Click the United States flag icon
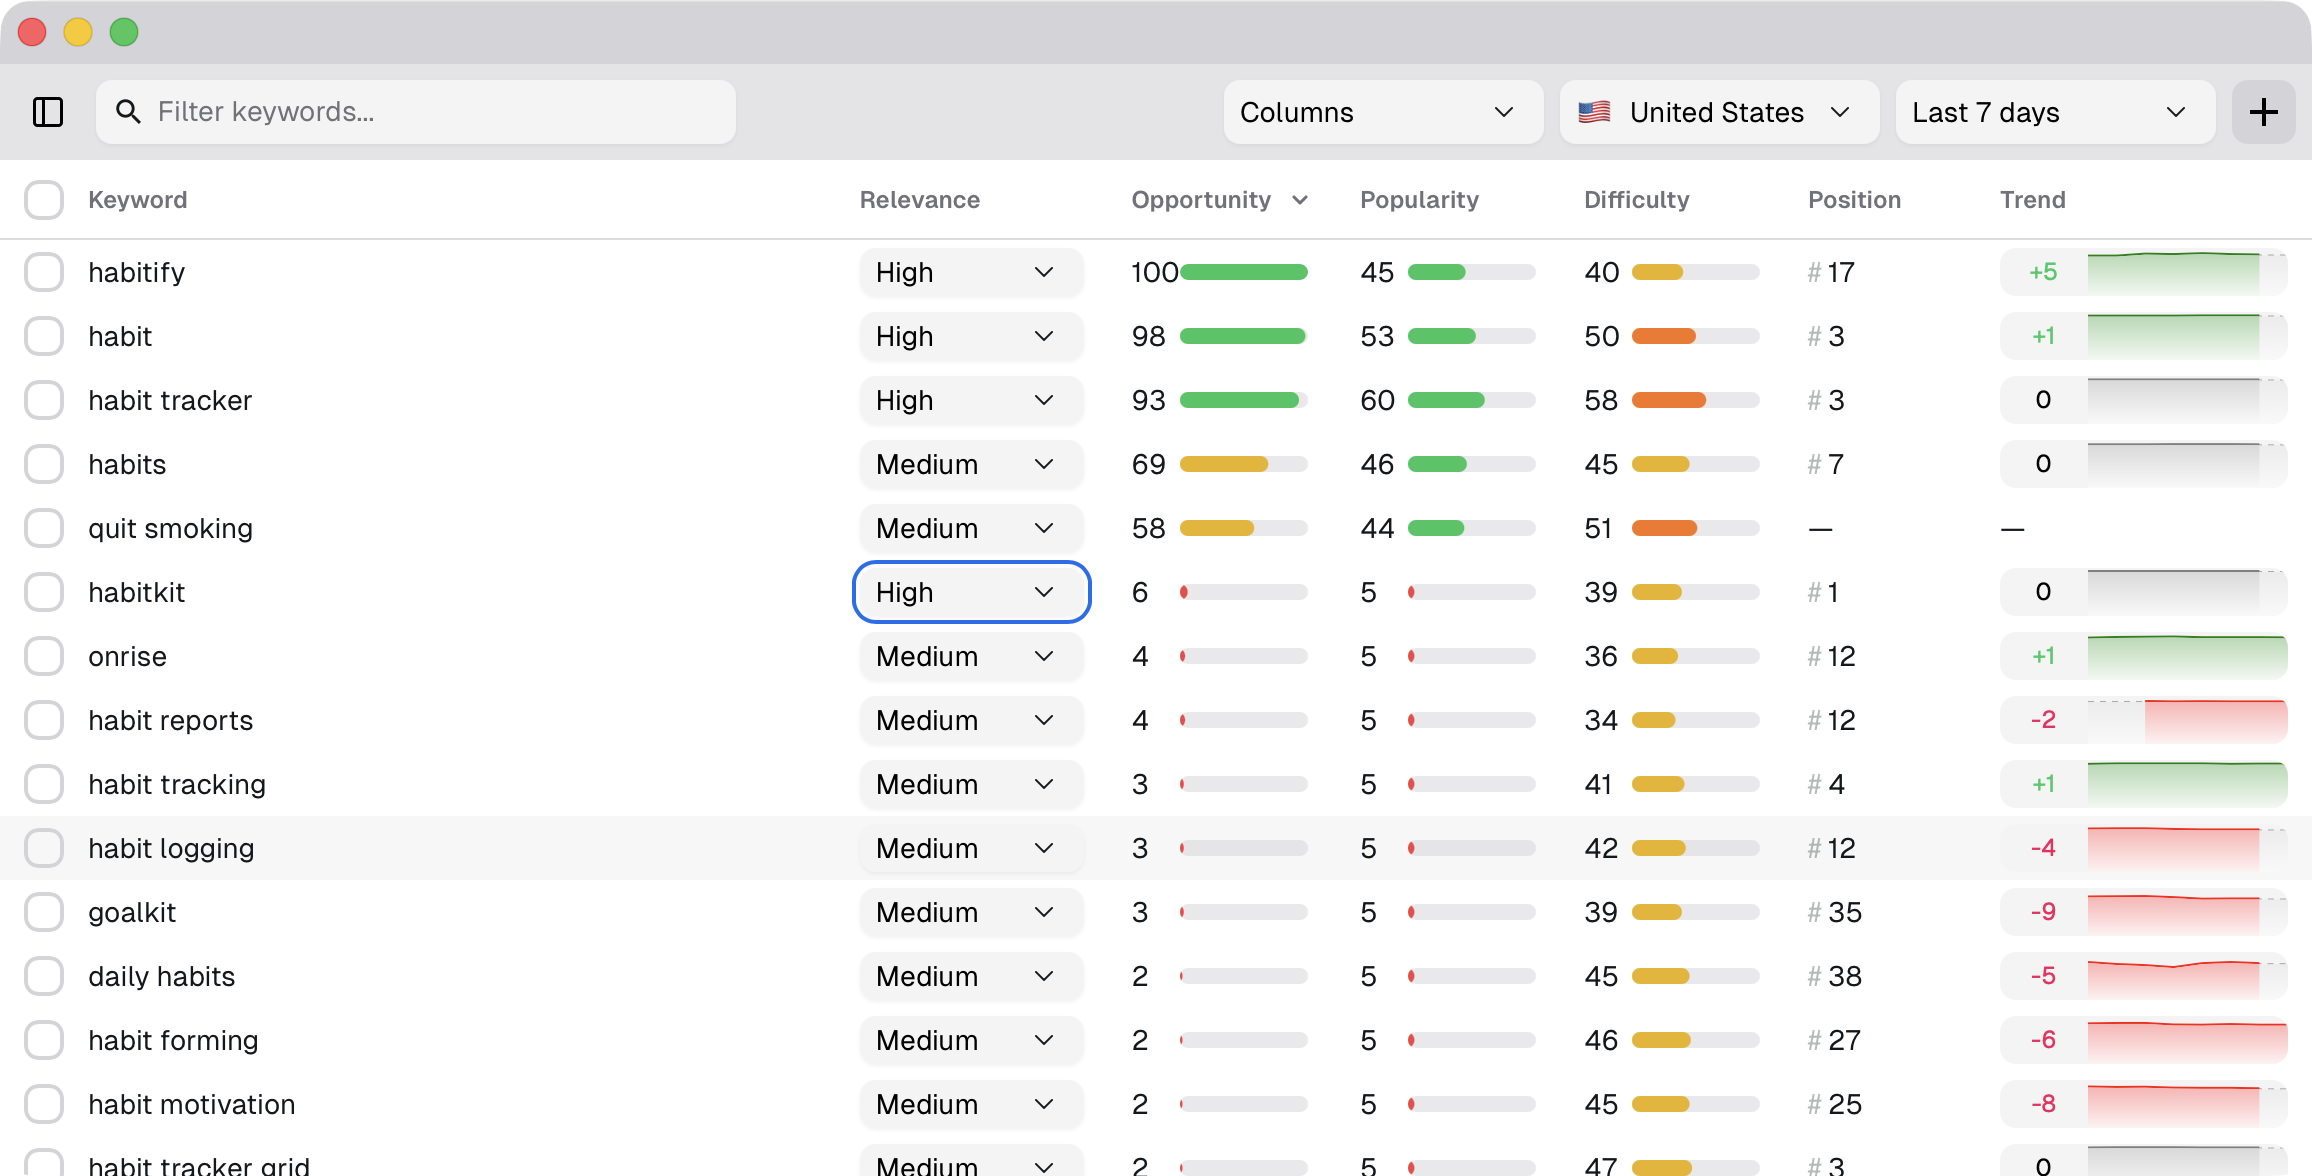This screenshot has width=2312, height=1176. pyautogui.click(x=1594, y=112)
